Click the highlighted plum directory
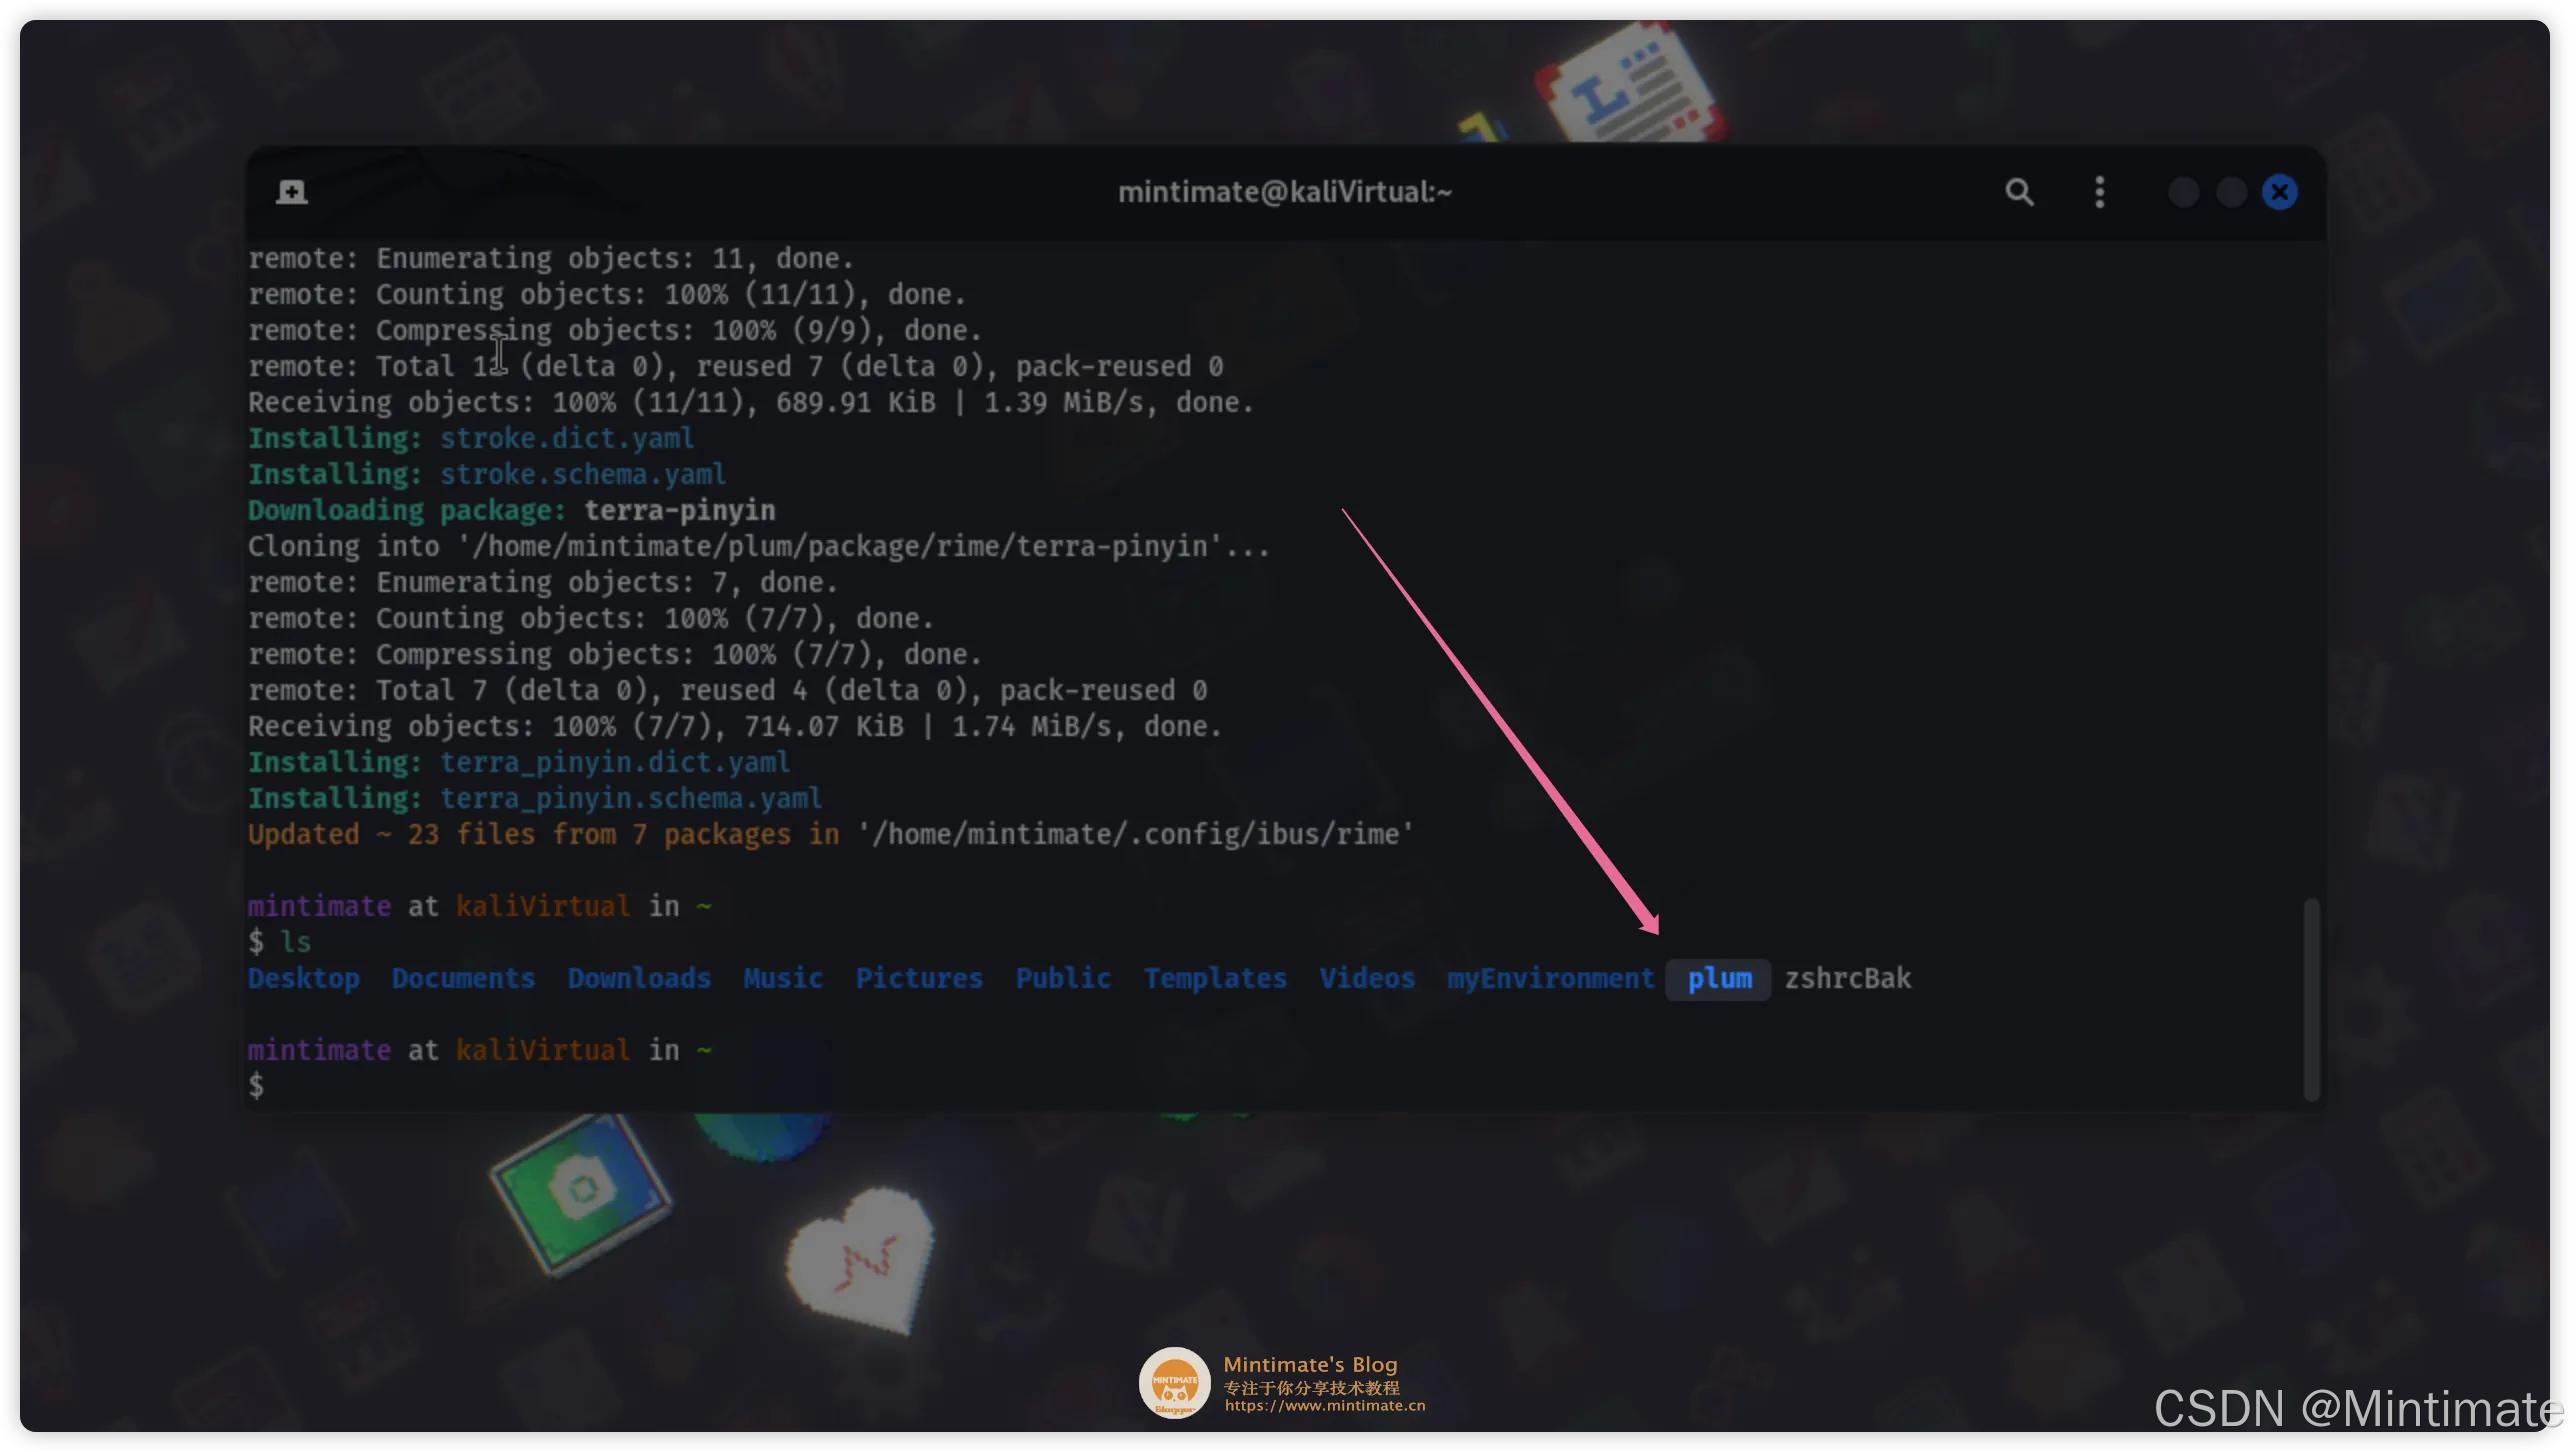 click(1719, 978)
